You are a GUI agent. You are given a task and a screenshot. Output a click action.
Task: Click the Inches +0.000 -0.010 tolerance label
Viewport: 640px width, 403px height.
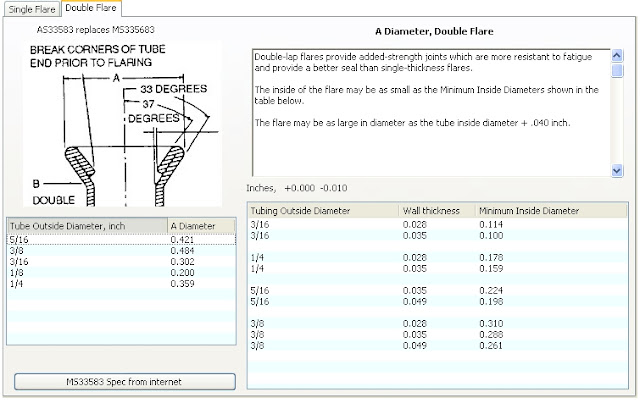[x=297, y=188]
